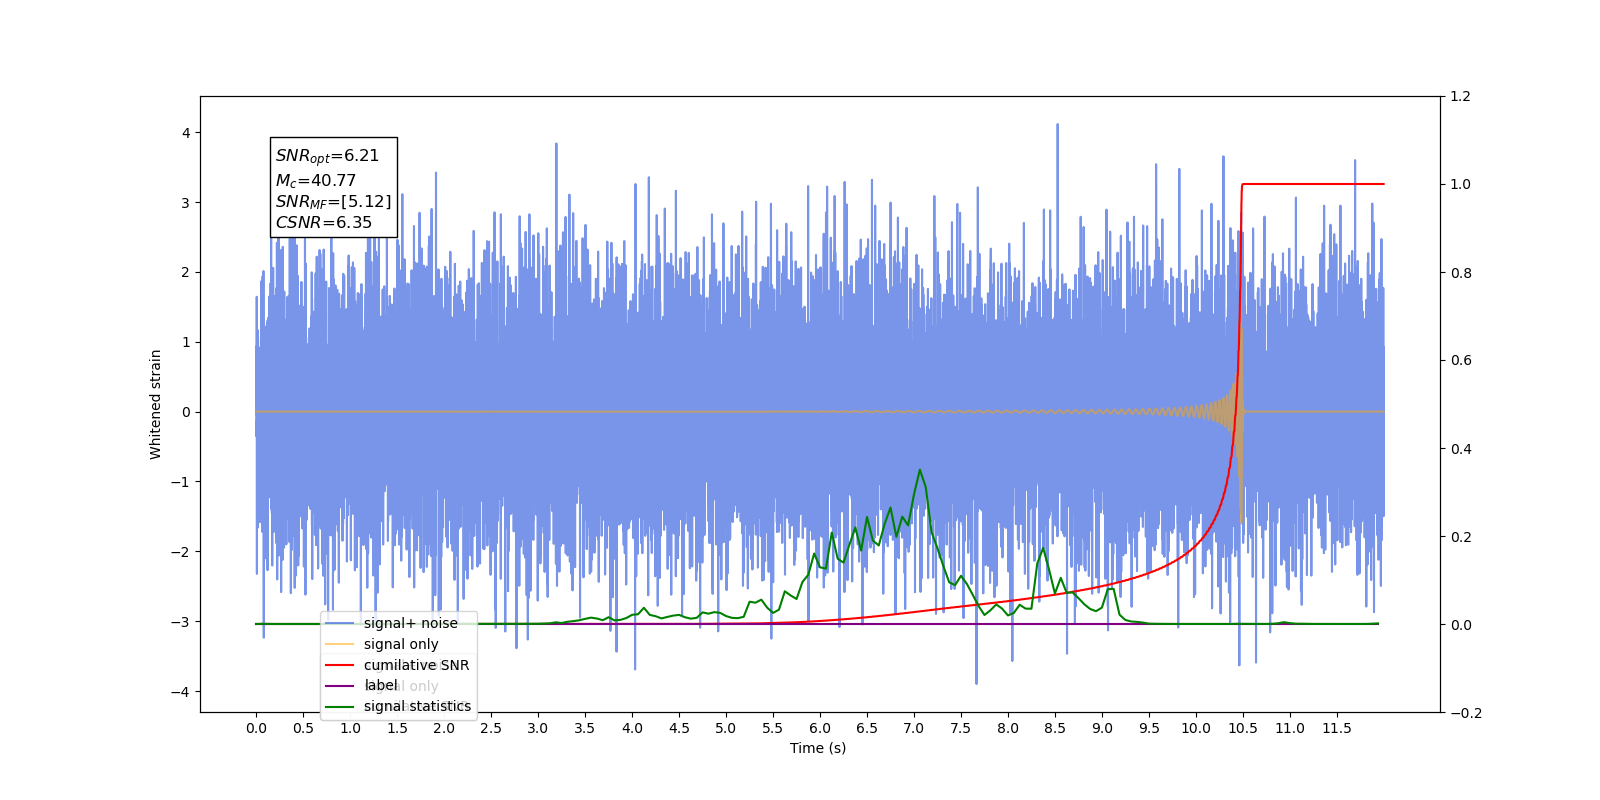Click x-axis tick label 2.5
This screenshot has width=1600, height=800.
click(491, 728)
